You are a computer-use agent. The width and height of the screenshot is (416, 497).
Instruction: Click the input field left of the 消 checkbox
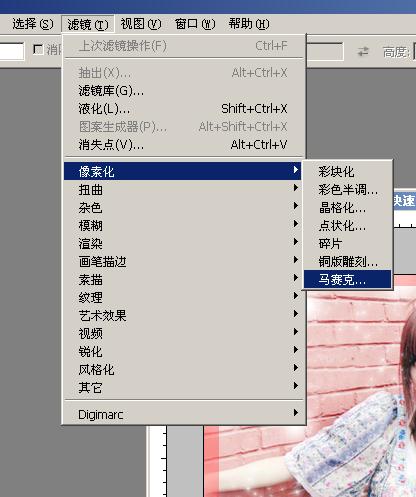click(x=12, y=51)
